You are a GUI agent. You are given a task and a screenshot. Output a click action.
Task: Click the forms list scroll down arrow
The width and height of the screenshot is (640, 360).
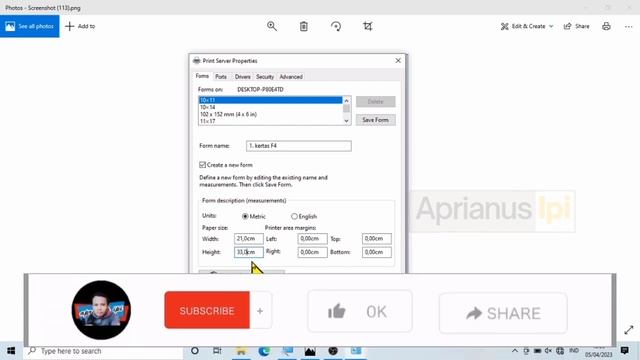click(347, 121)
